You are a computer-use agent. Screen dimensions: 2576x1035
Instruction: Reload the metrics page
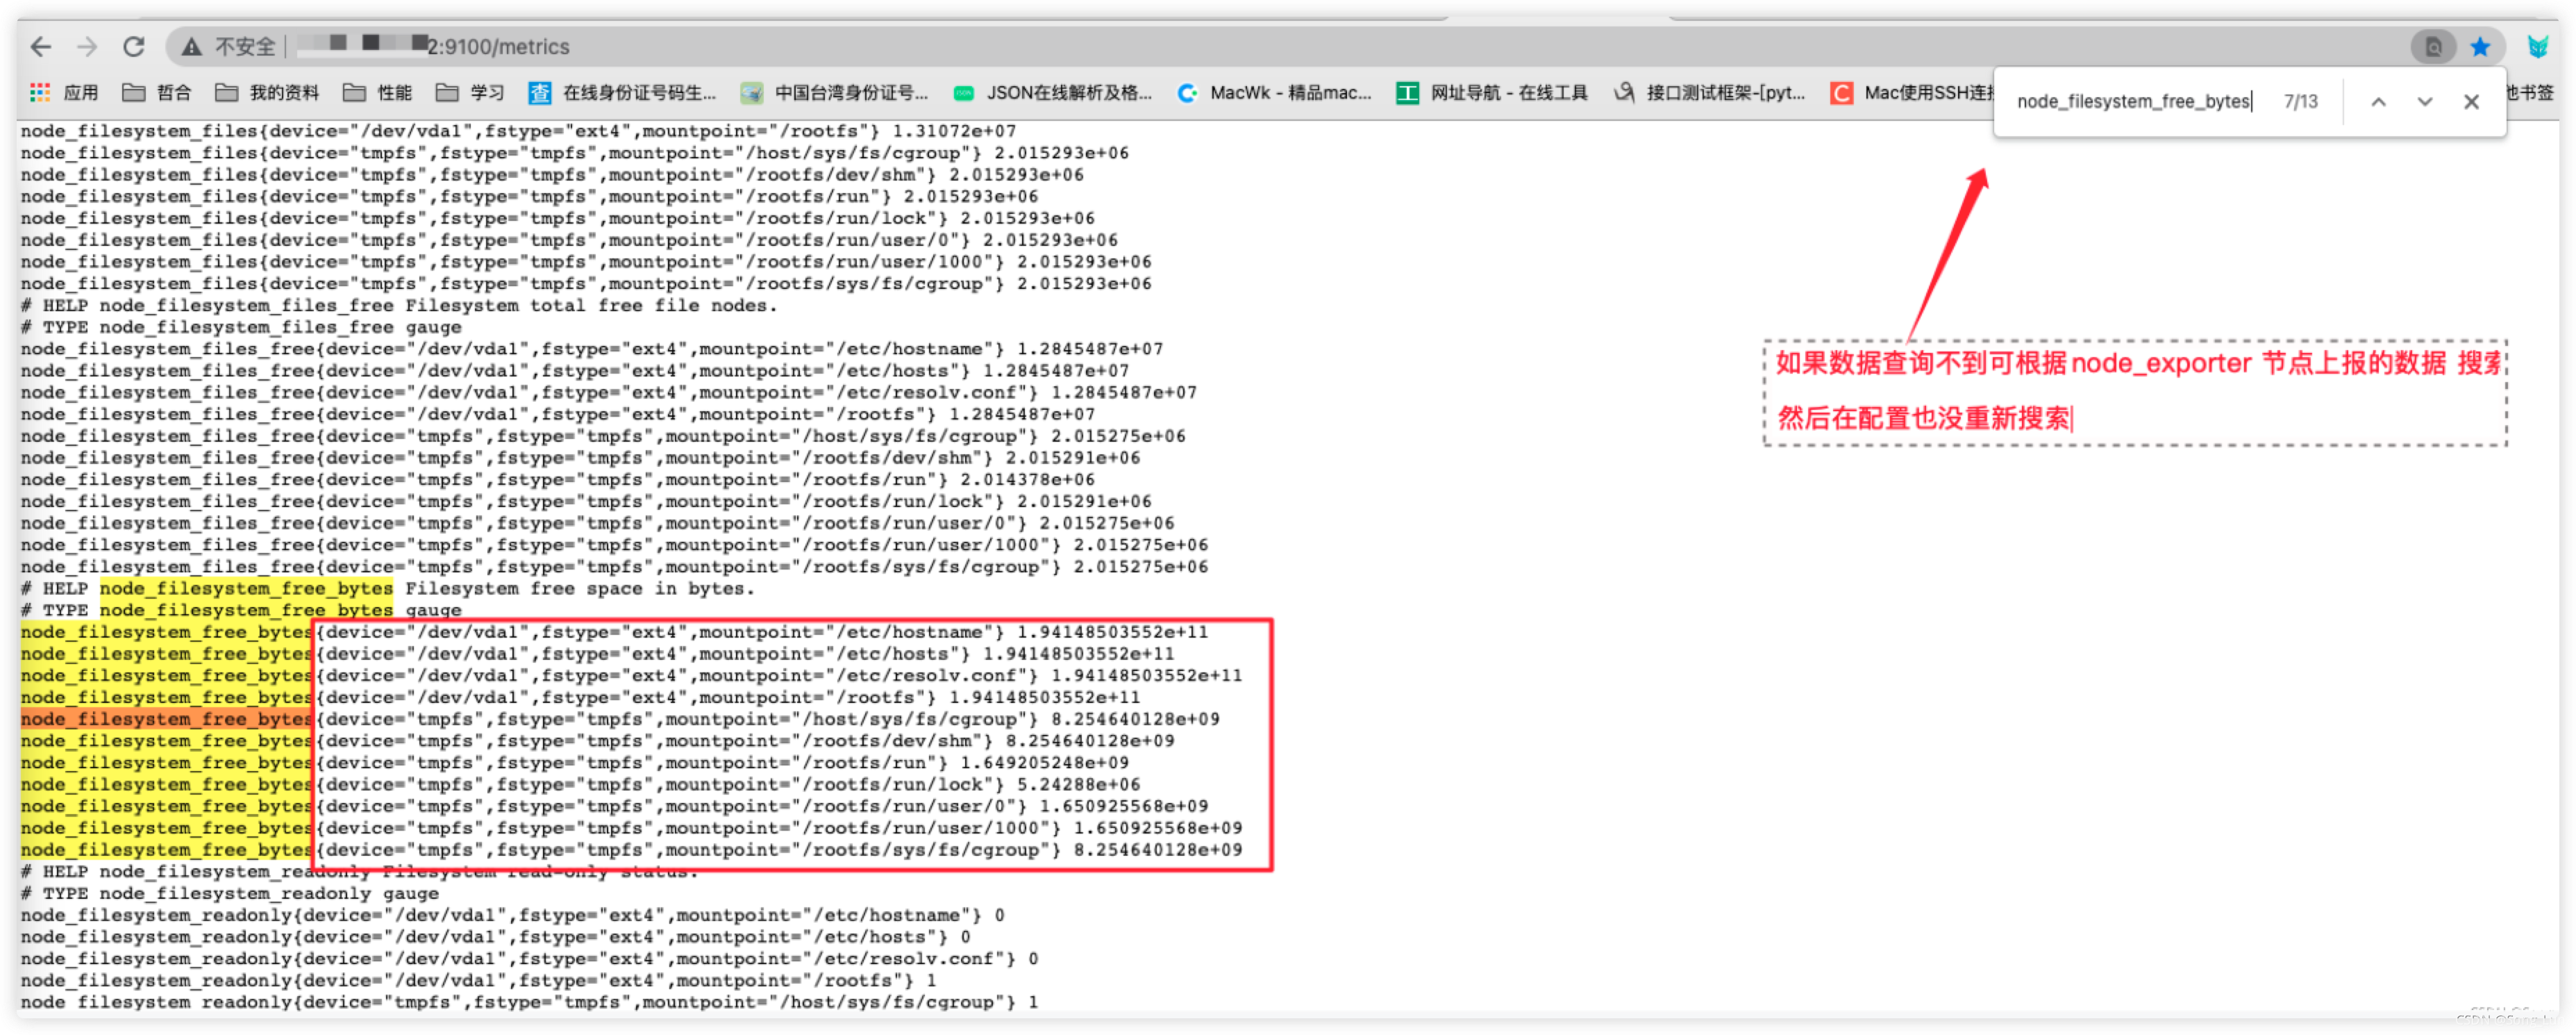pyautogui.click(x=134, y=46)
